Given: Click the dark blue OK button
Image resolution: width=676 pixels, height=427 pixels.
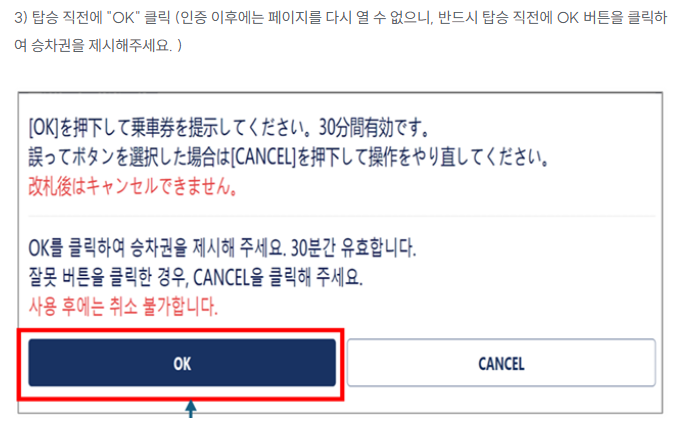Looking at the screenshot, I should point(182,363).
